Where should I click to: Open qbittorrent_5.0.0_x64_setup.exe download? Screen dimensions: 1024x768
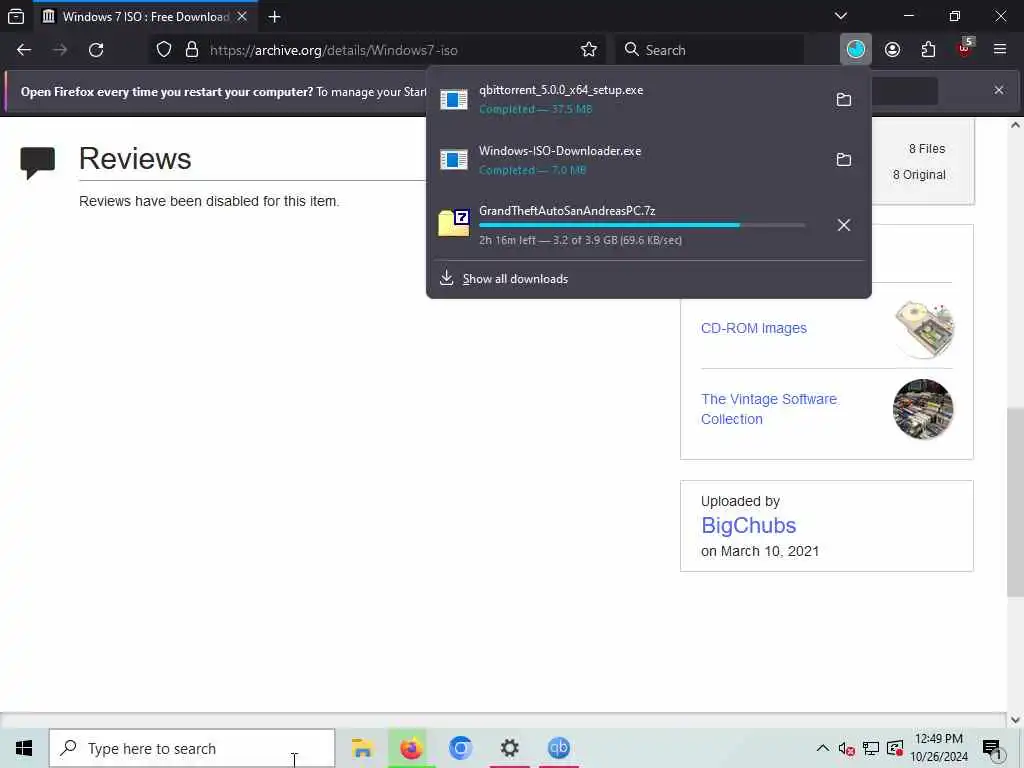pyautogui.click(x=627, y=99)
